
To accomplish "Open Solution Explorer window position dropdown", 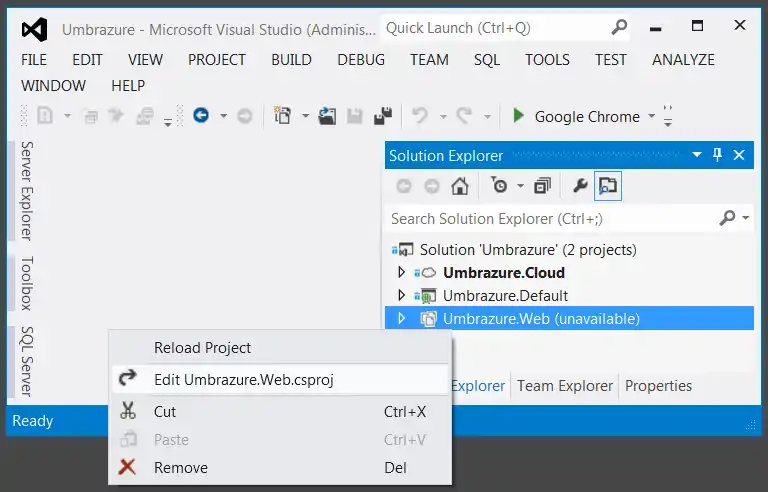I will click(696, 155).
